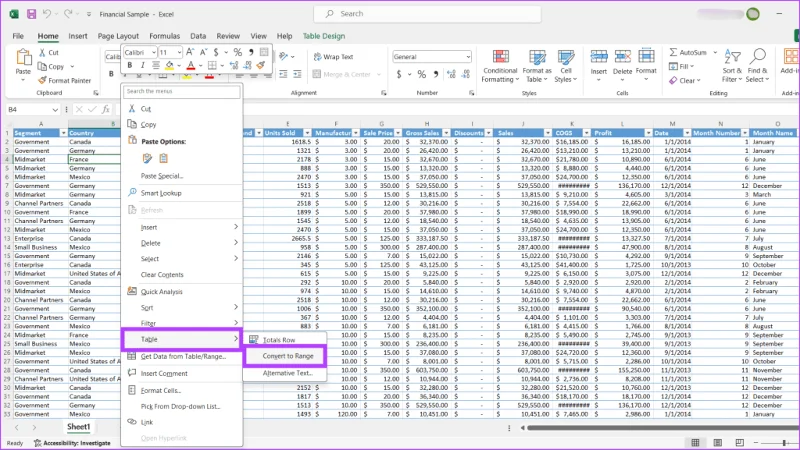Click the Search the menus field
The image size is (800, 450).
coord(182,91)
